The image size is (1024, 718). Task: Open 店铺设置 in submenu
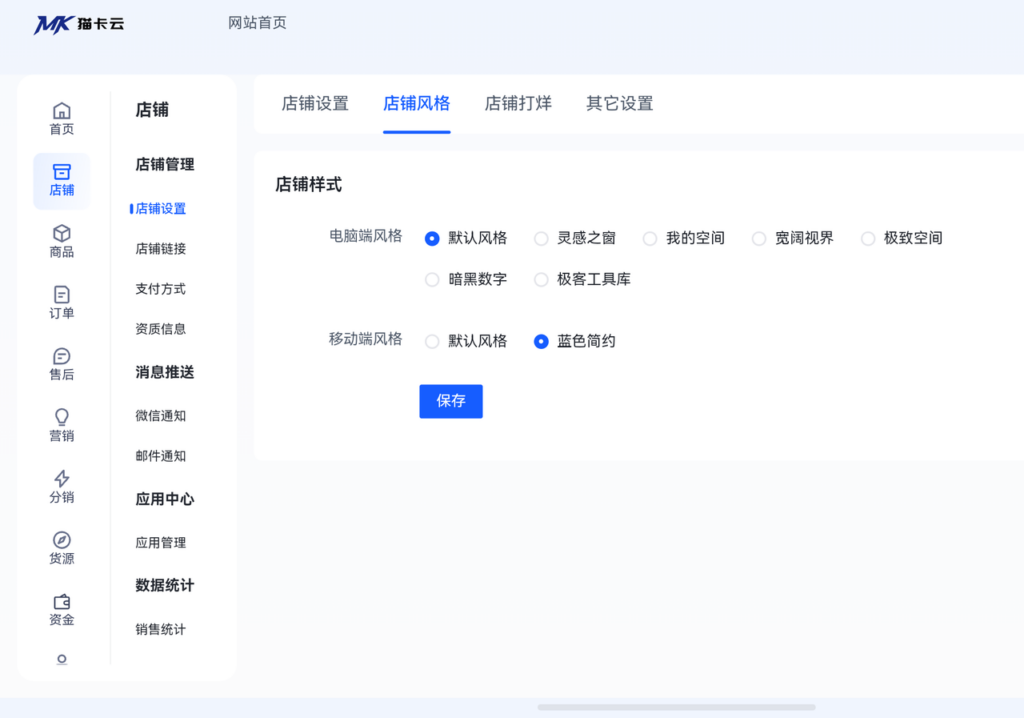pyautogui.click(x=161, y=208)
